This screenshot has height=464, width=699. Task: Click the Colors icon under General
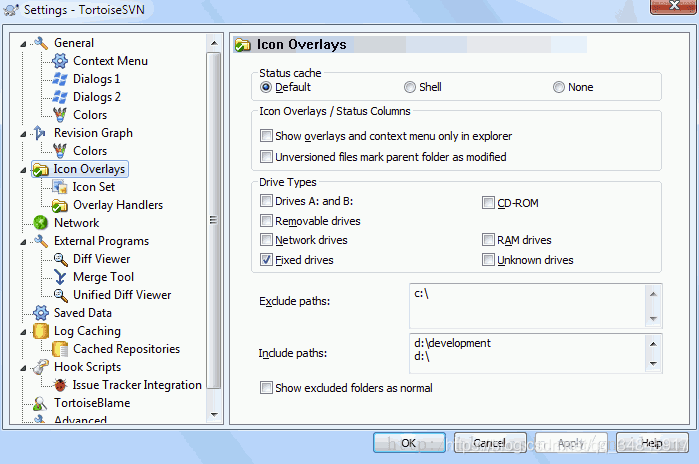[60, 115]
